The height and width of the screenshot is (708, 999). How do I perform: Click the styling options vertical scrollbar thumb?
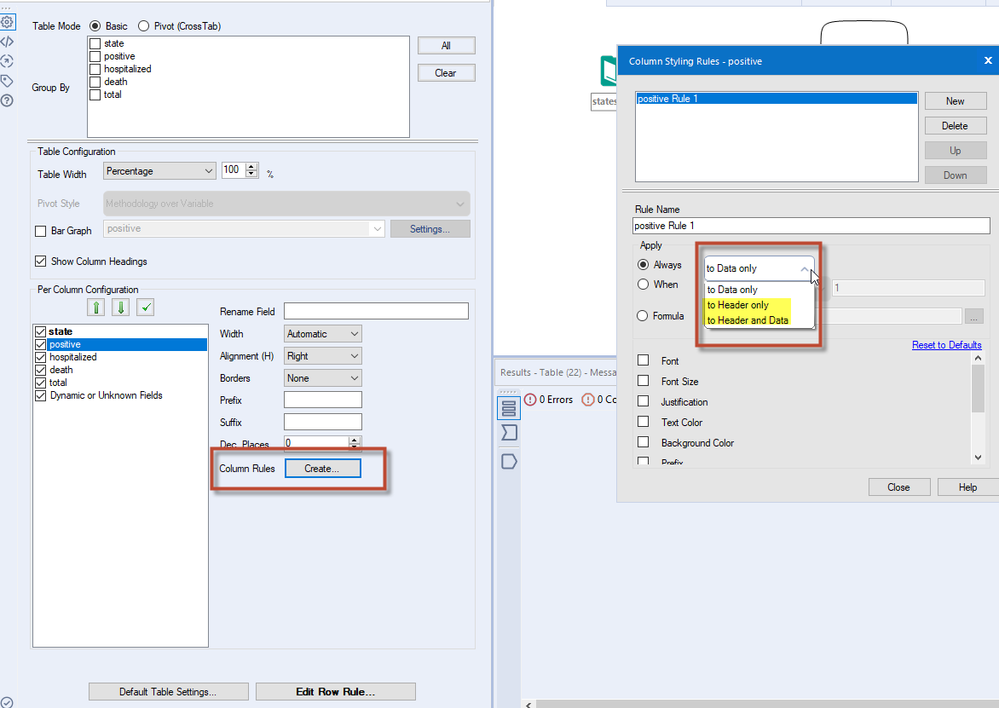point(978,388)
